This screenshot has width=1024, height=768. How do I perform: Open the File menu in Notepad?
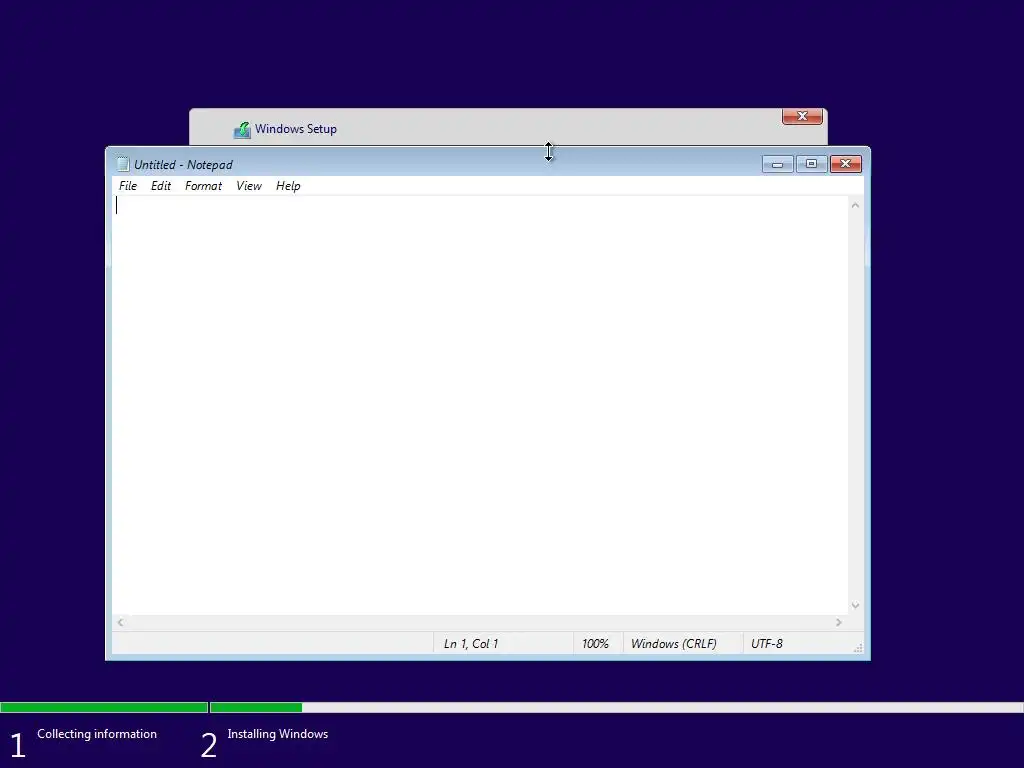pyautogui.click(x=128, y=186)
